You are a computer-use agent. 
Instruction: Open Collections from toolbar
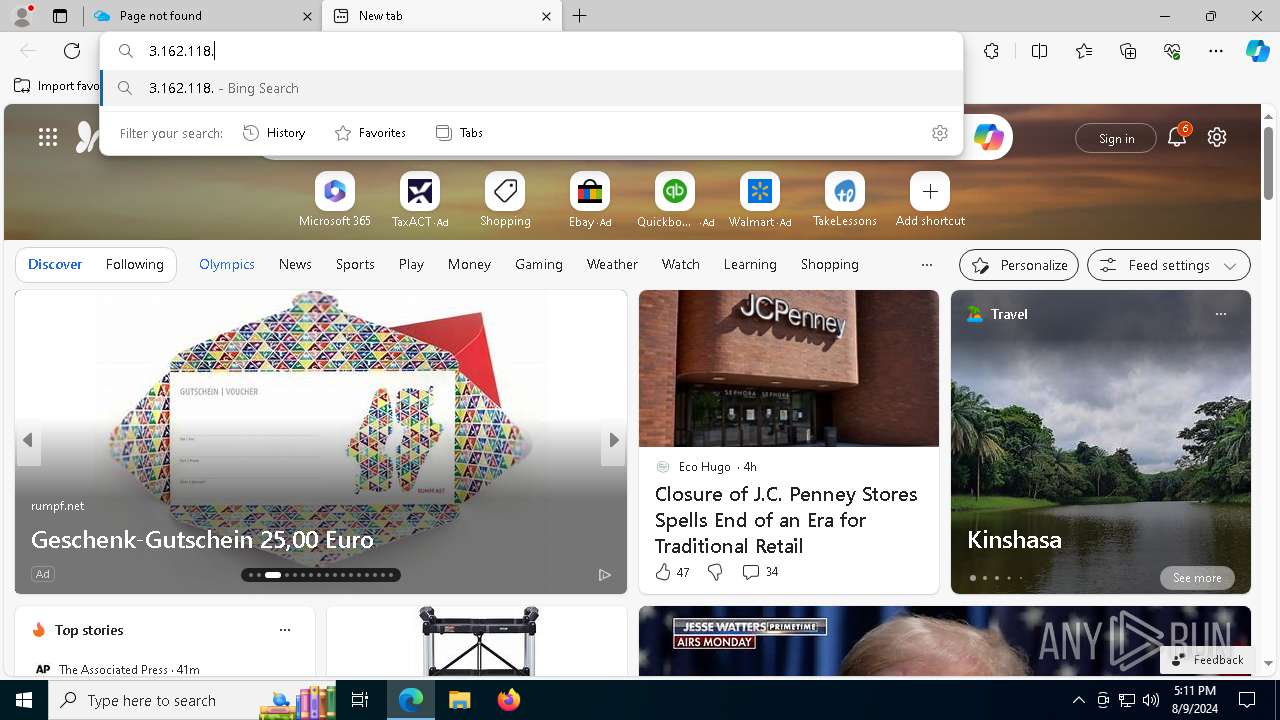pos(1128,51)
